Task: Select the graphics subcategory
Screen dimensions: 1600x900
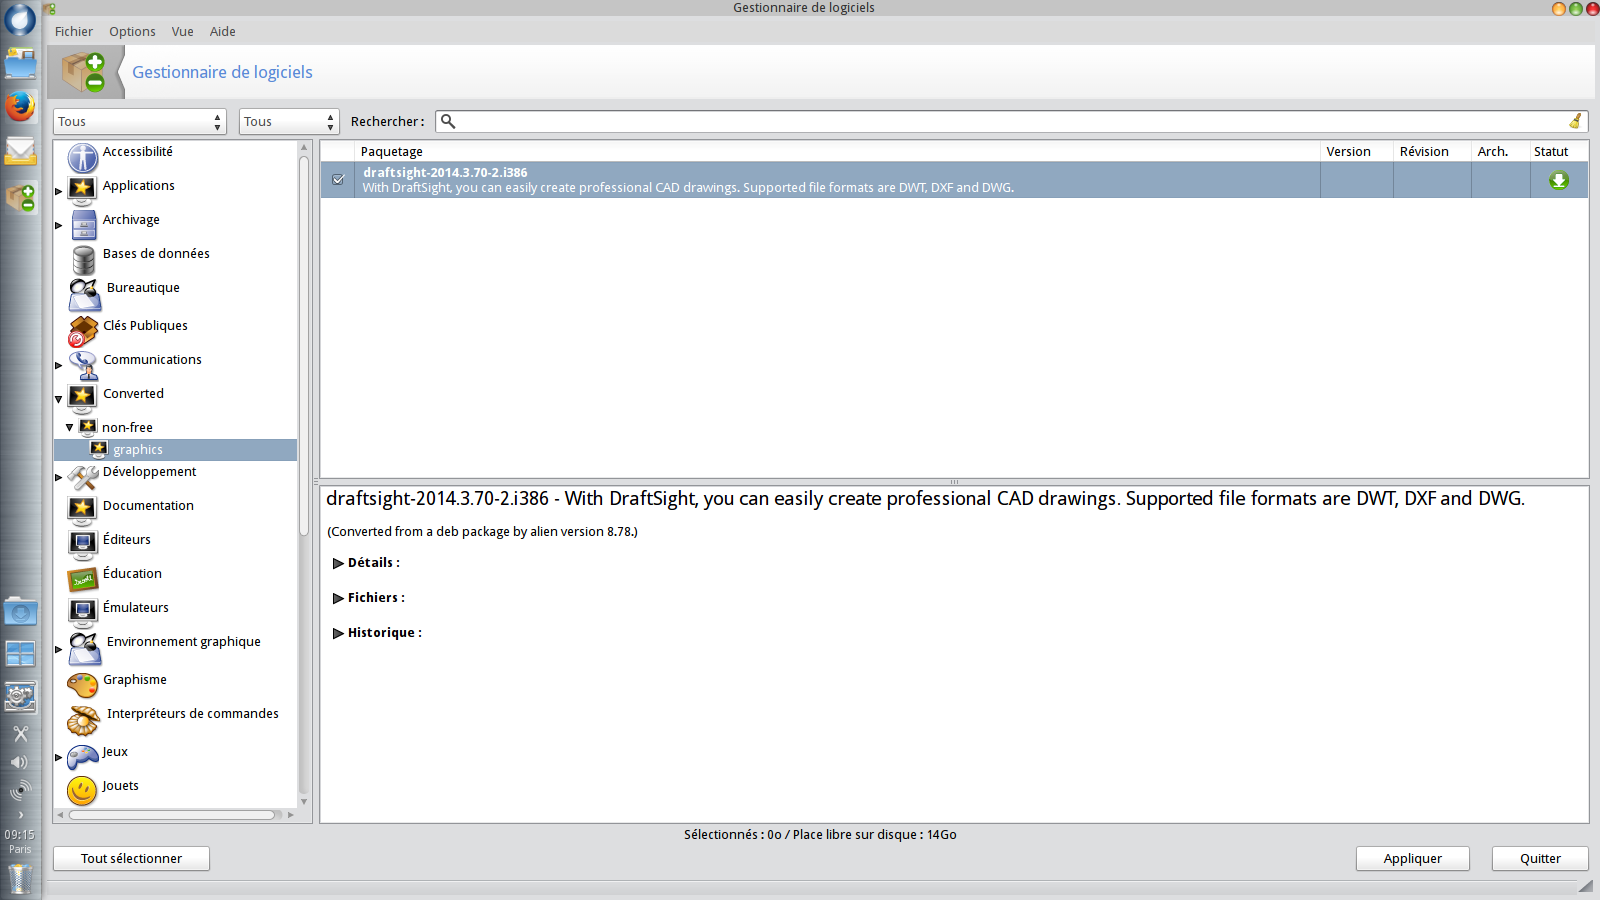Action: pyautogui.click(x=138, y=450)
